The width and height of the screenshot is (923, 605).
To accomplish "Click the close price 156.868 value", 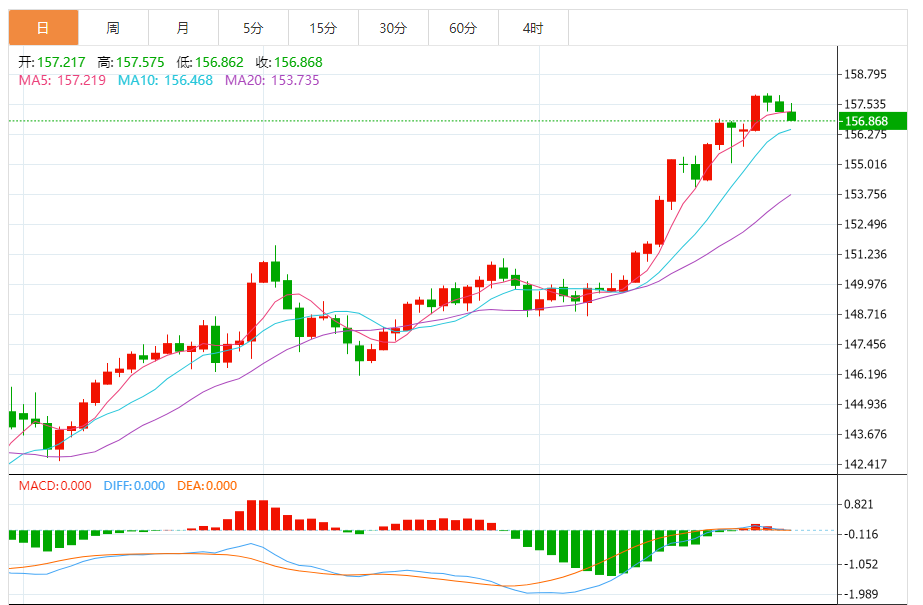I will tap(298, 62).
